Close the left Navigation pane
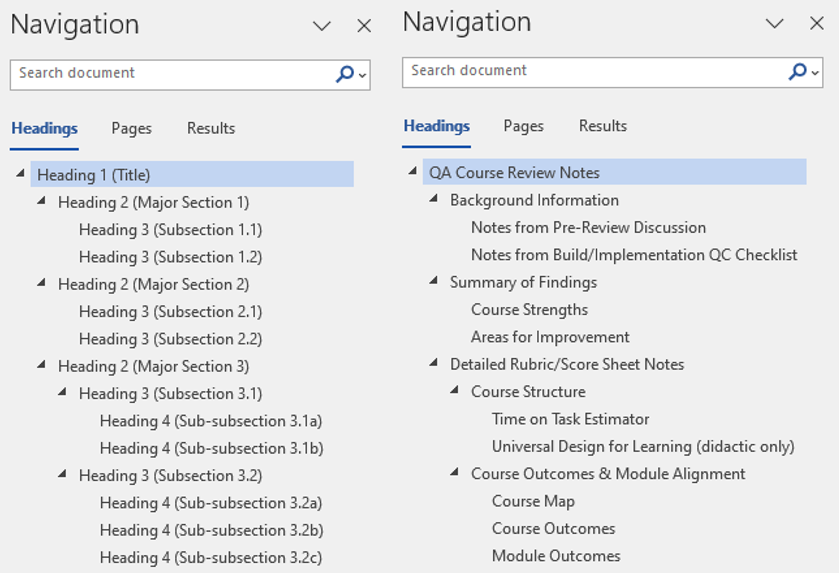This screenshot has width=839, height=573. coord(364,25)
